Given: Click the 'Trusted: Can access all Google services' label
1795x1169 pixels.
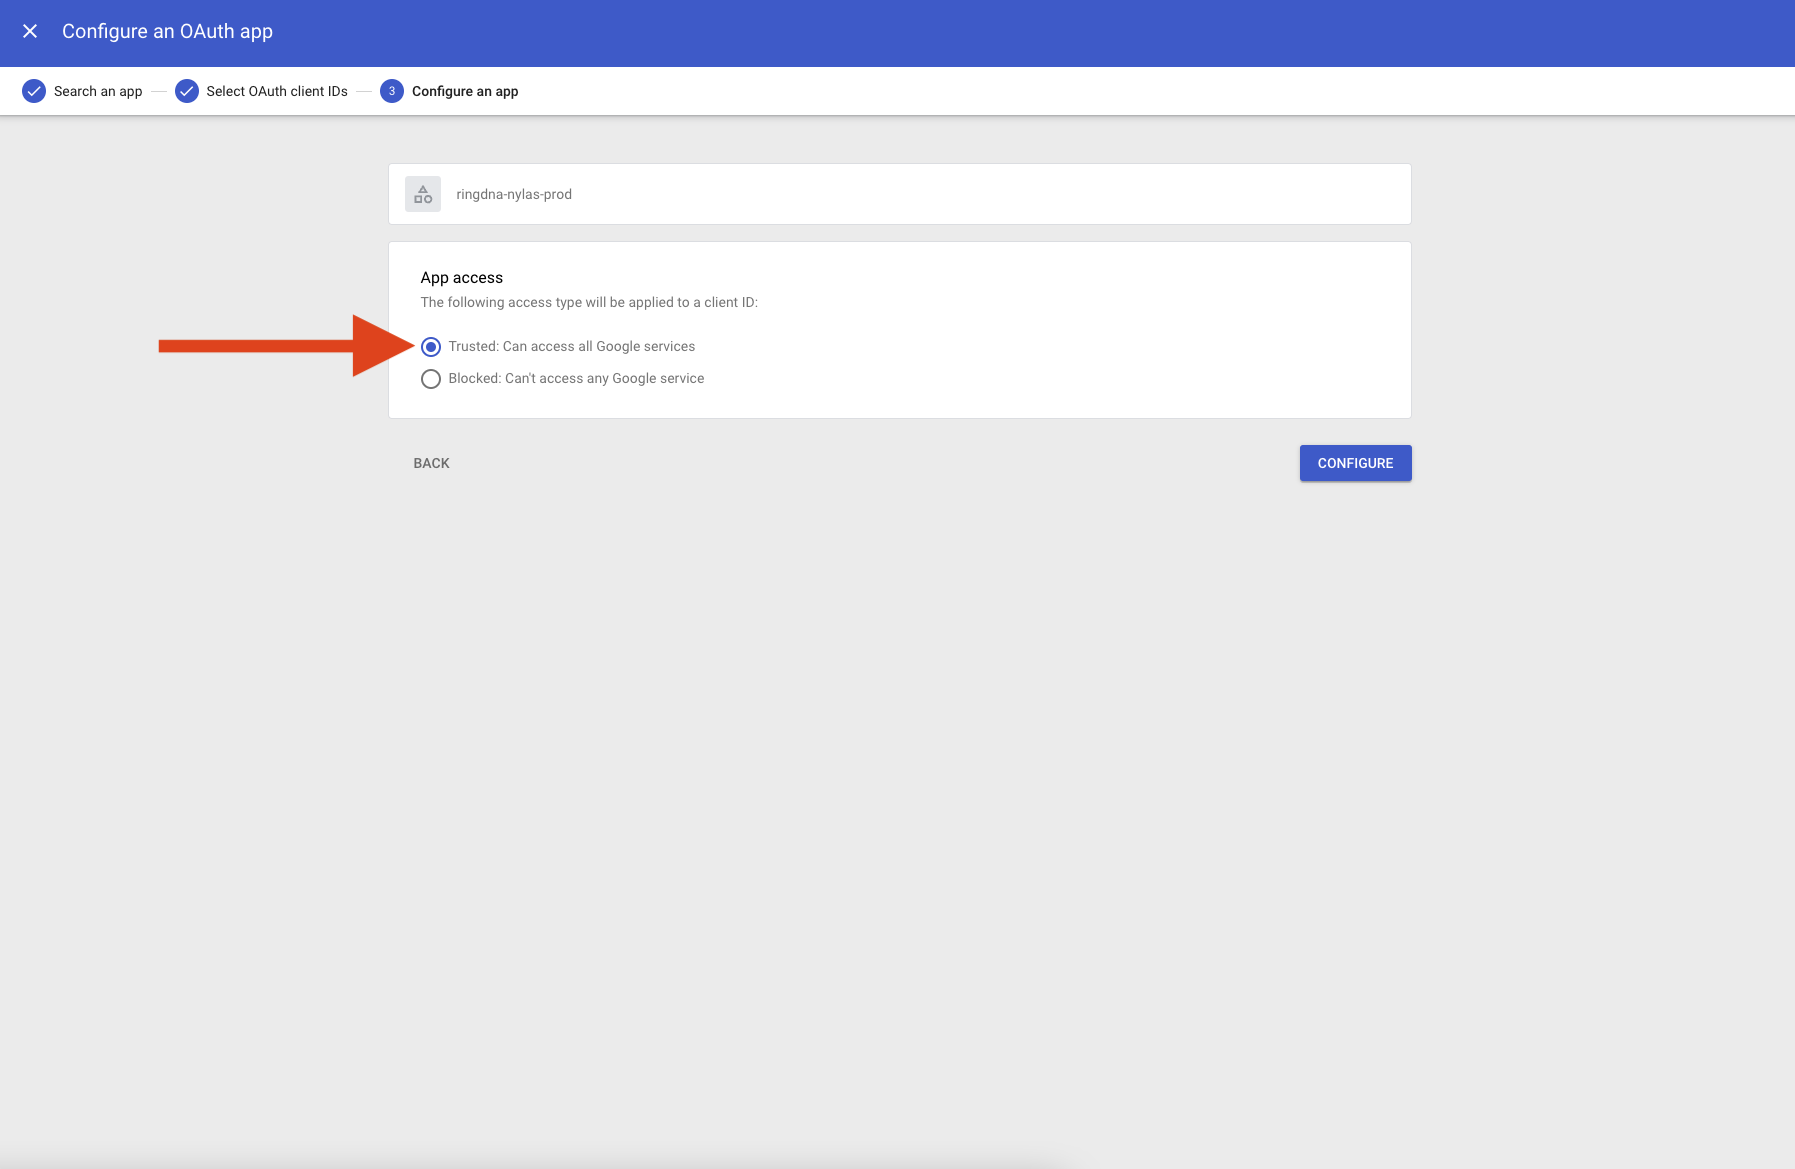Looking at the screenshot, I should pyautogui.click(x=571, y=347).
